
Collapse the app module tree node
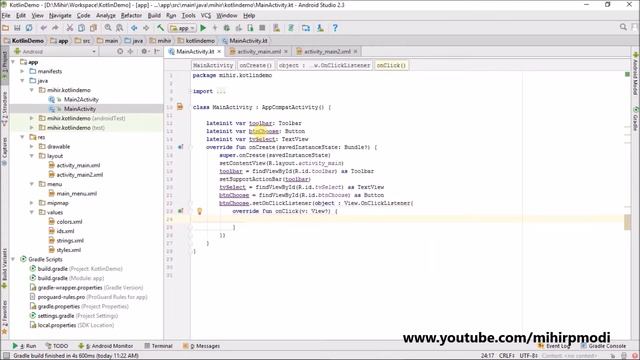pos(13,62)
